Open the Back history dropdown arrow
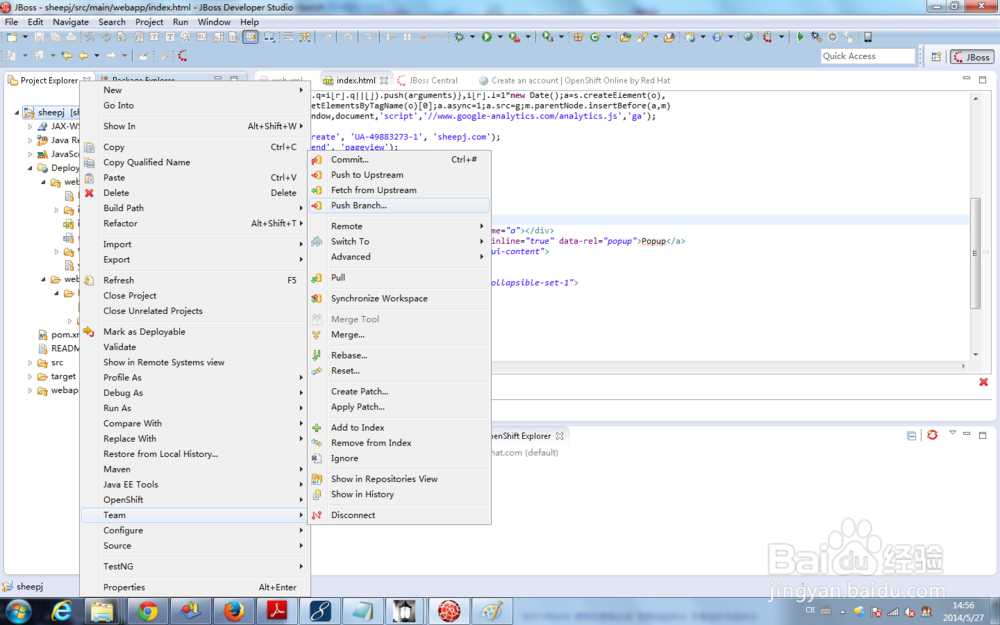This screenshot has height=625, width=1000. pyautogui.click(x=96, y=55)
